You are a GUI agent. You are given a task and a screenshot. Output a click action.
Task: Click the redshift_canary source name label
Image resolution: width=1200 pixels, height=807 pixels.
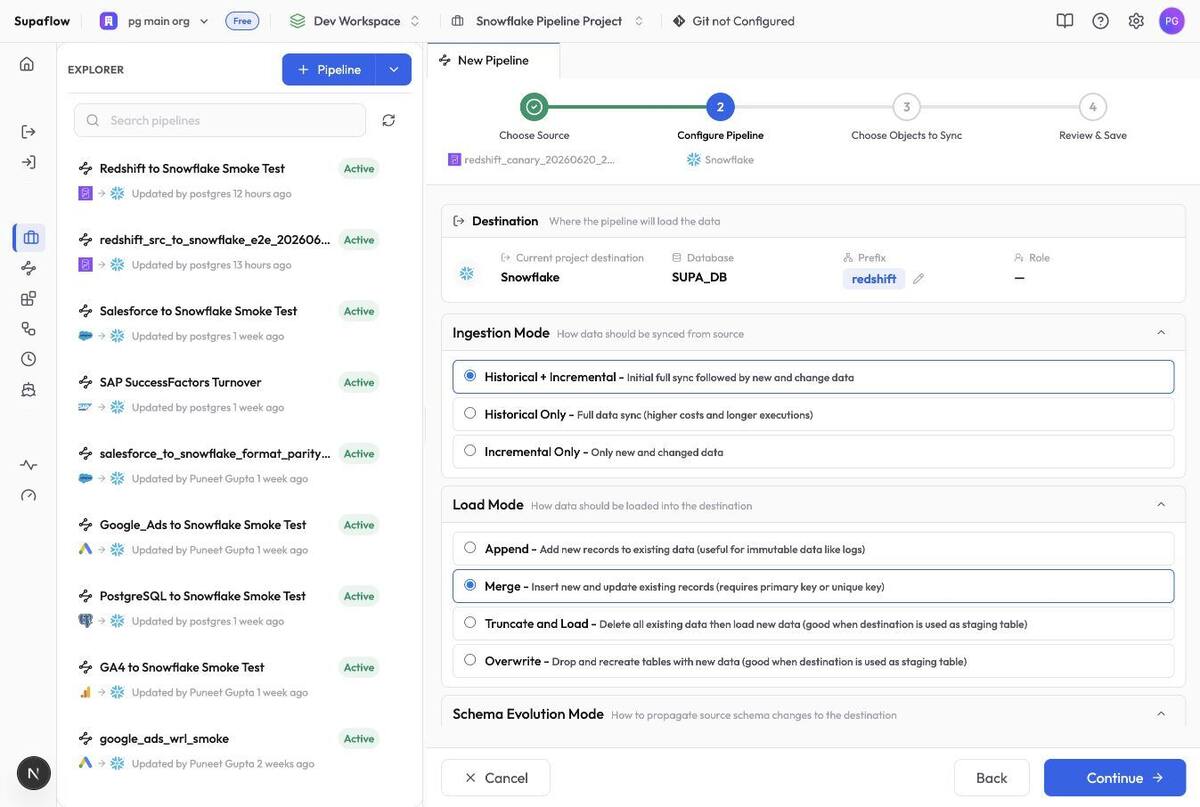click(x=540, y=160)
